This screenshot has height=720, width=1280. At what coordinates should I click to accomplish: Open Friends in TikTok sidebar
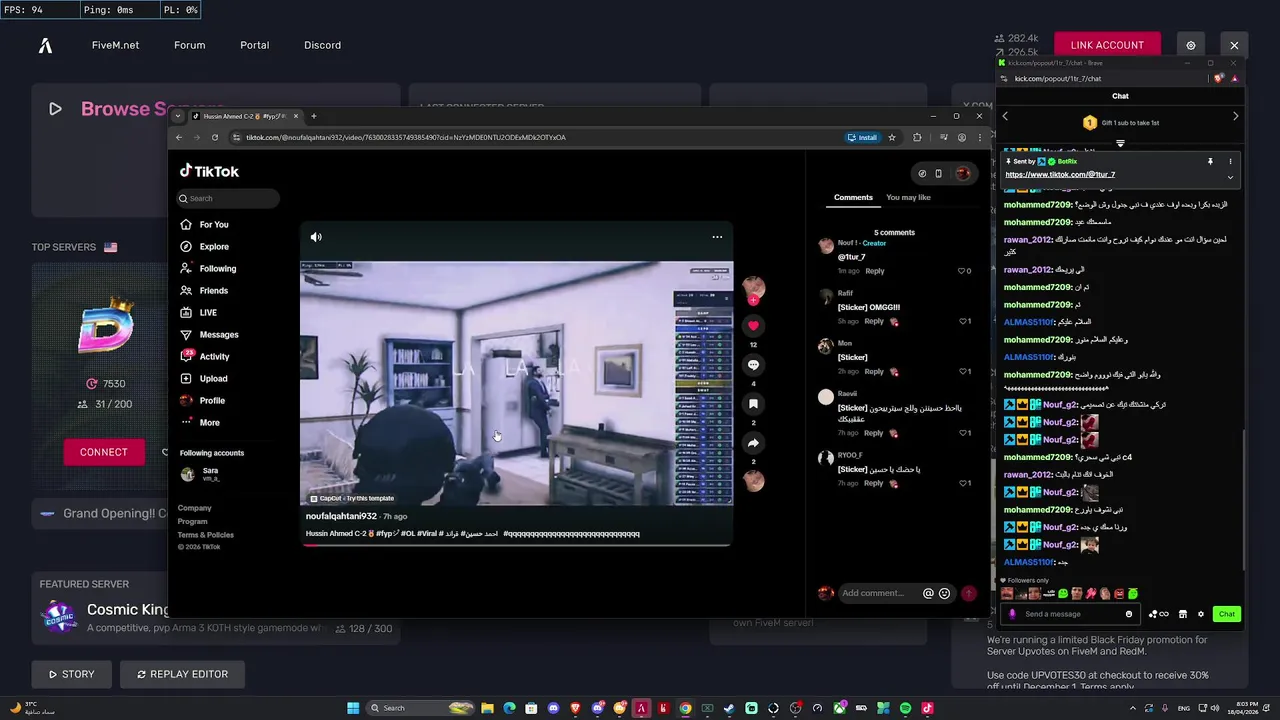(205, 291)
